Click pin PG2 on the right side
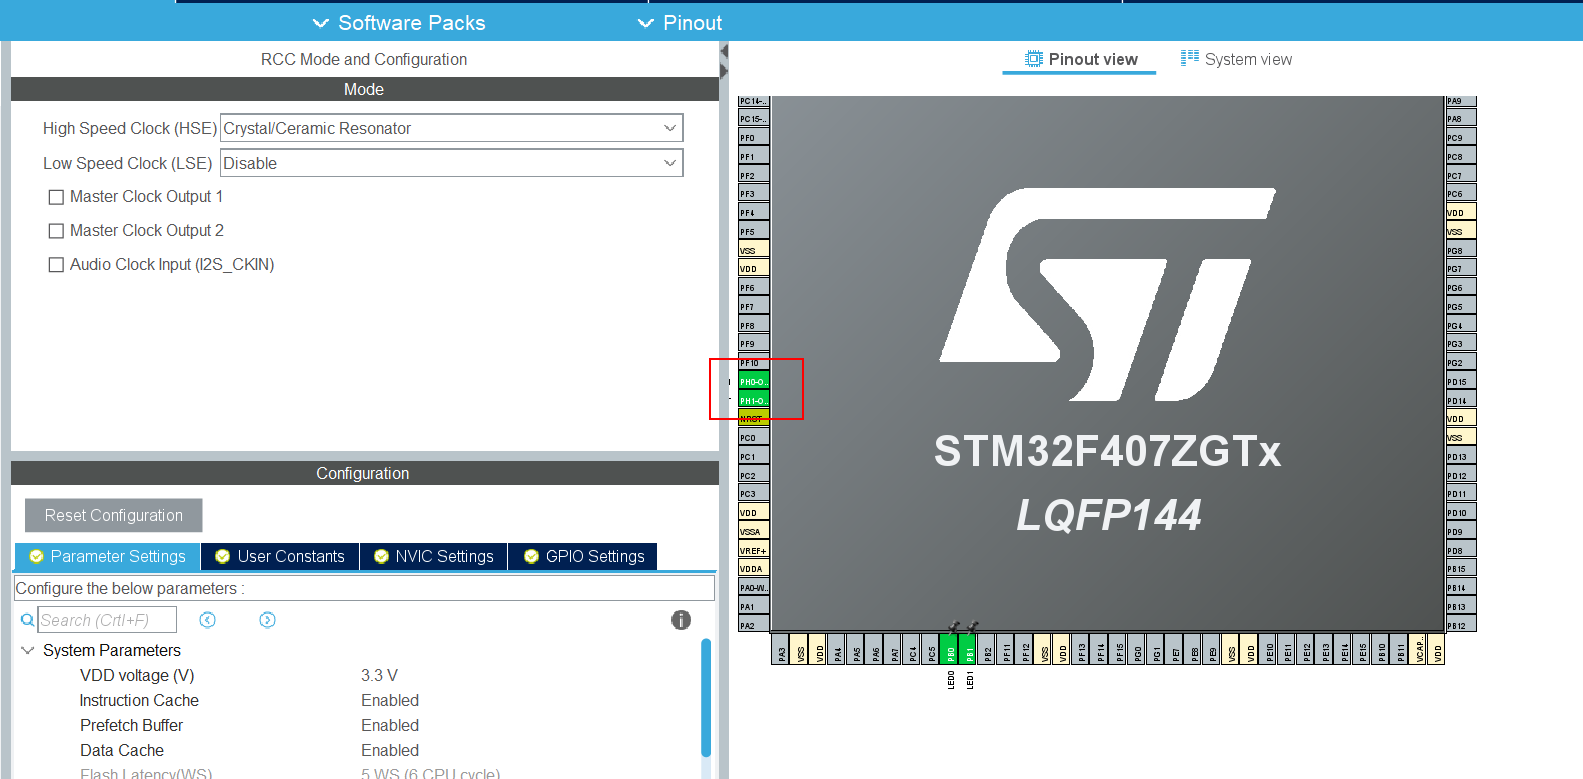This screenshot has width=1583, height=779. 1461,362
